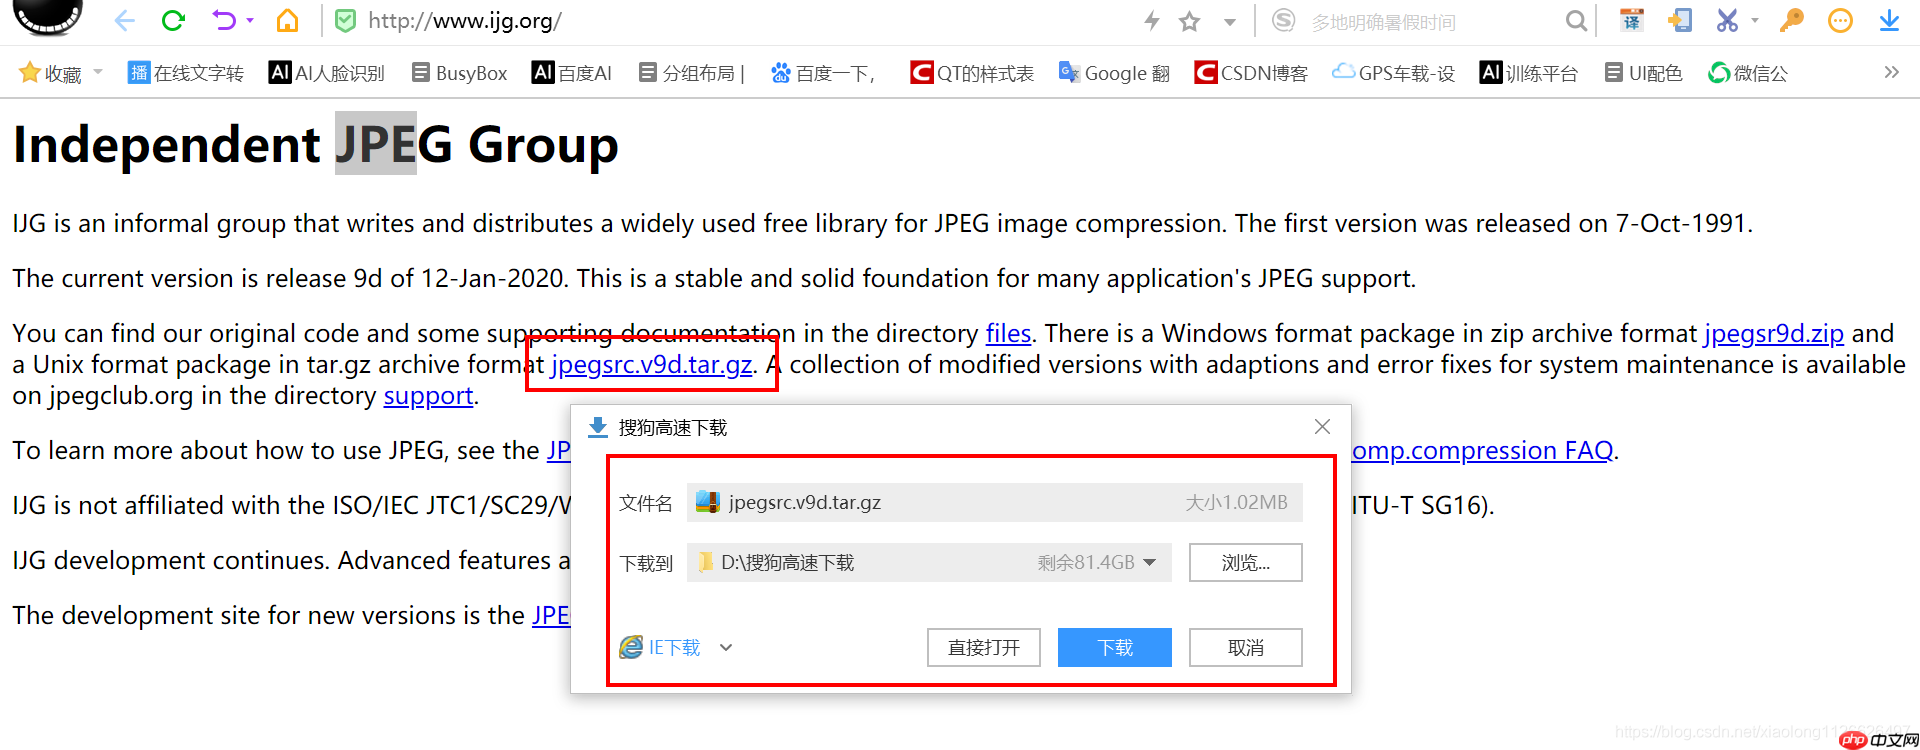This screenshot has height=750, width=1920.
Task: Click the jpegsrc.v9d.tar.gz link in the page
Action: (651, 365)
